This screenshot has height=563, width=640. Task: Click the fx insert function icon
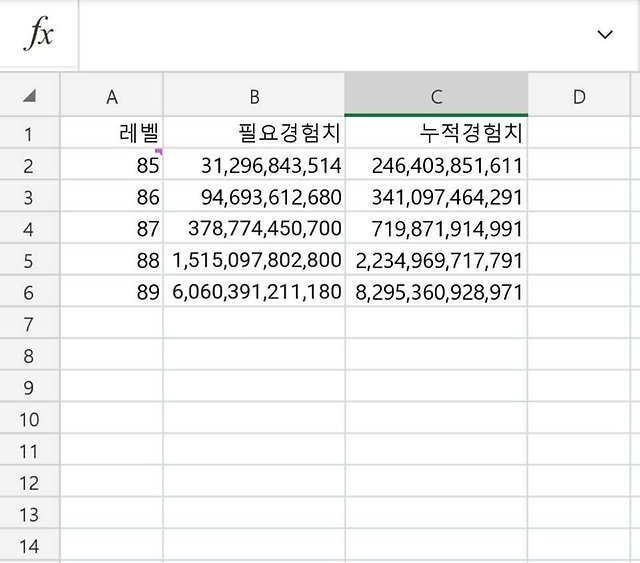click(38, 35)
